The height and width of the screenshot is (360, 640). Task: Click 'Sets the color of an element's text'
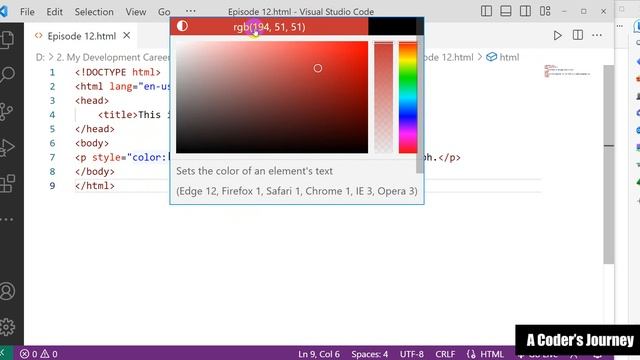click(254, 171)
